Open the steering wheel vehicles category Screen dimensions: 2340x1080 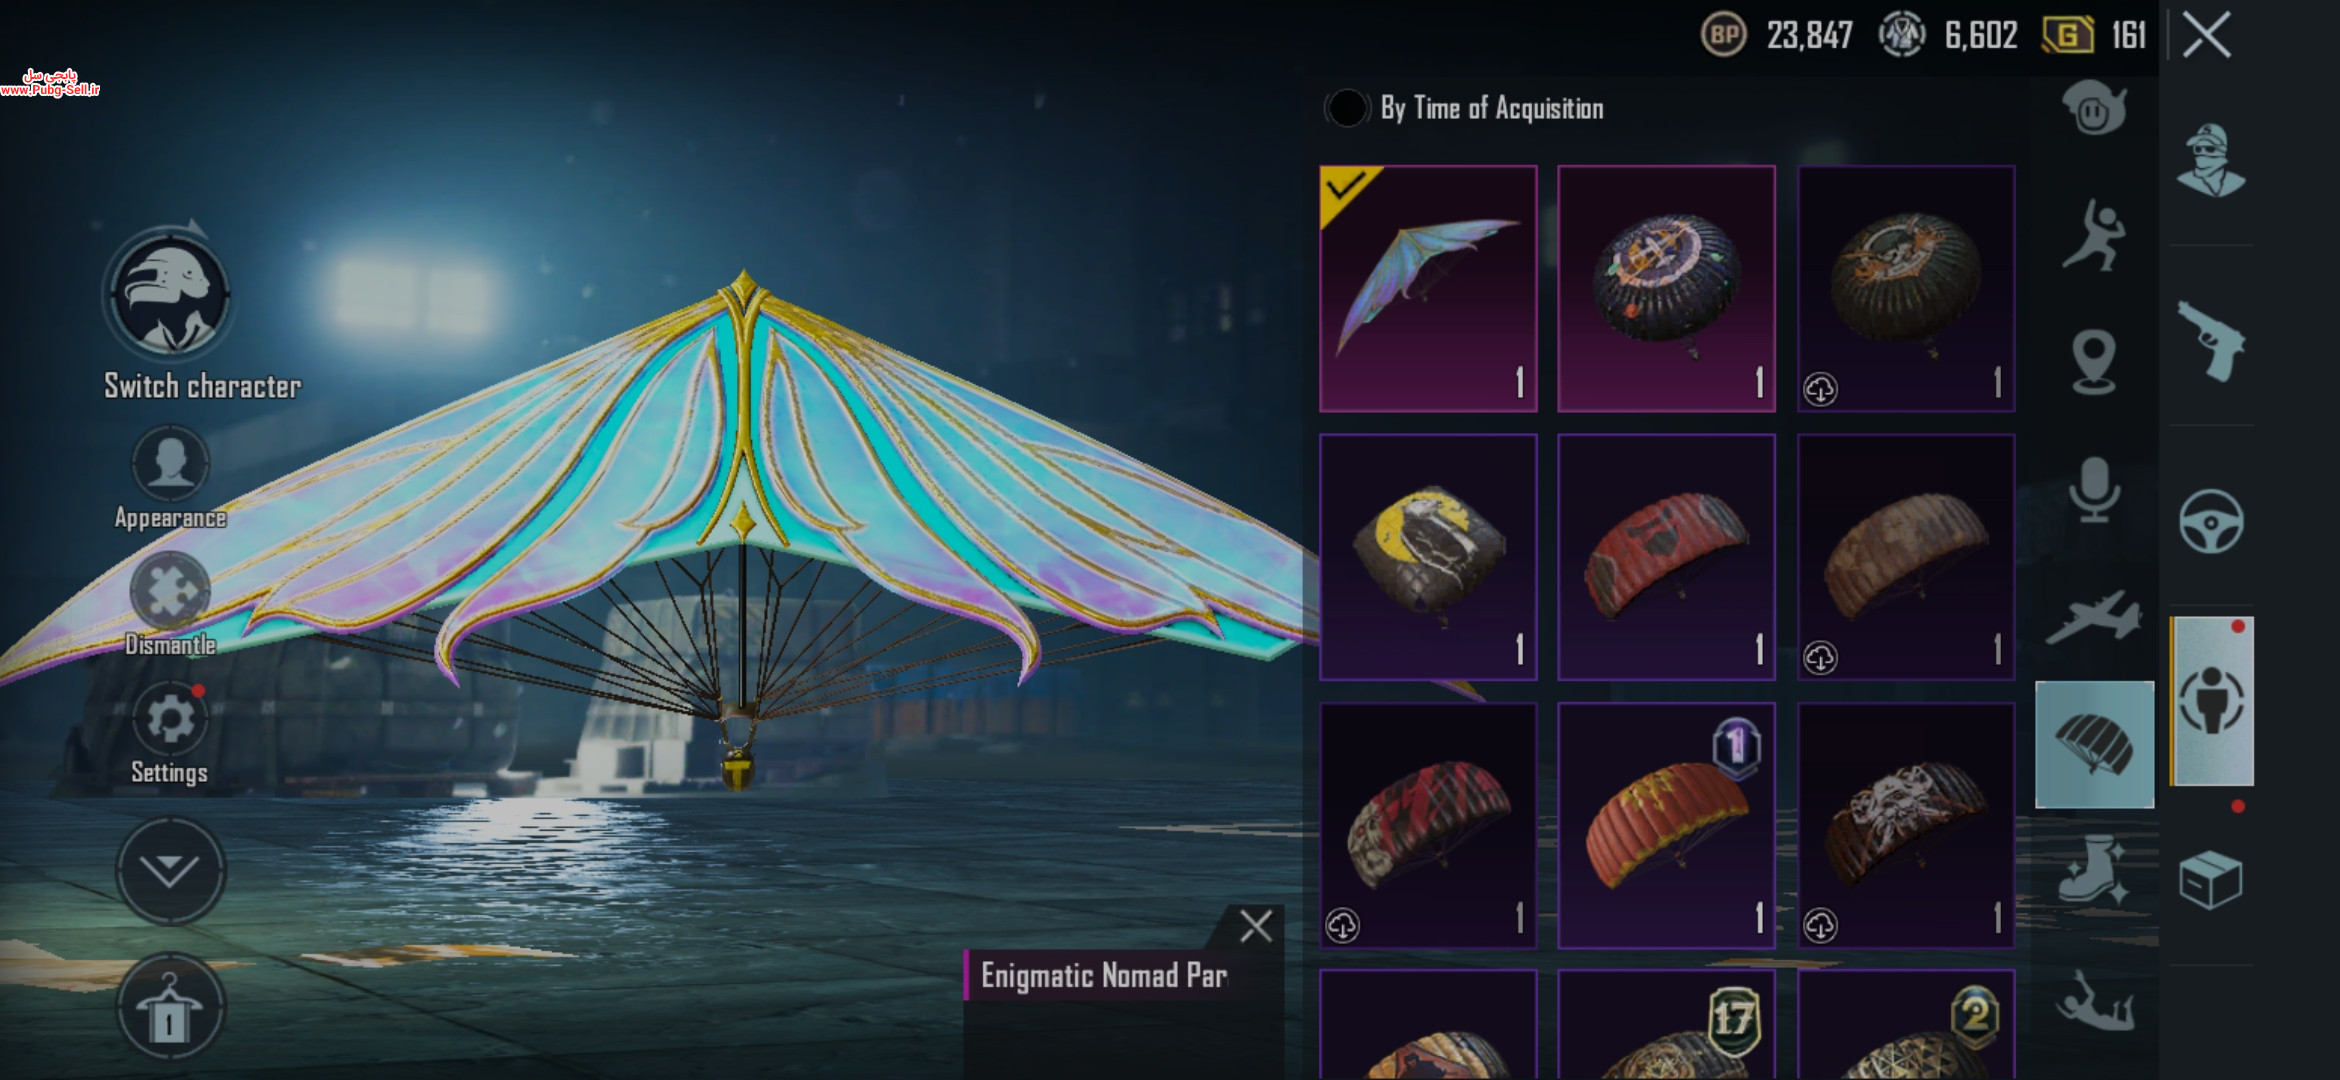[2211, 521]
